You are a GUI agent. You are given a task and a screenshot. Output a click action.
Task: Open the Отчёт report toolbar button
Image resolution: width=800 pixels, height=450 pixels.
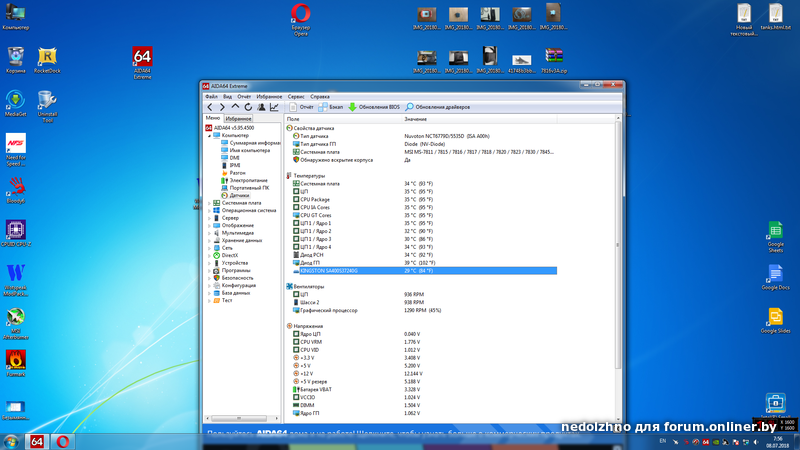[301, 106]
